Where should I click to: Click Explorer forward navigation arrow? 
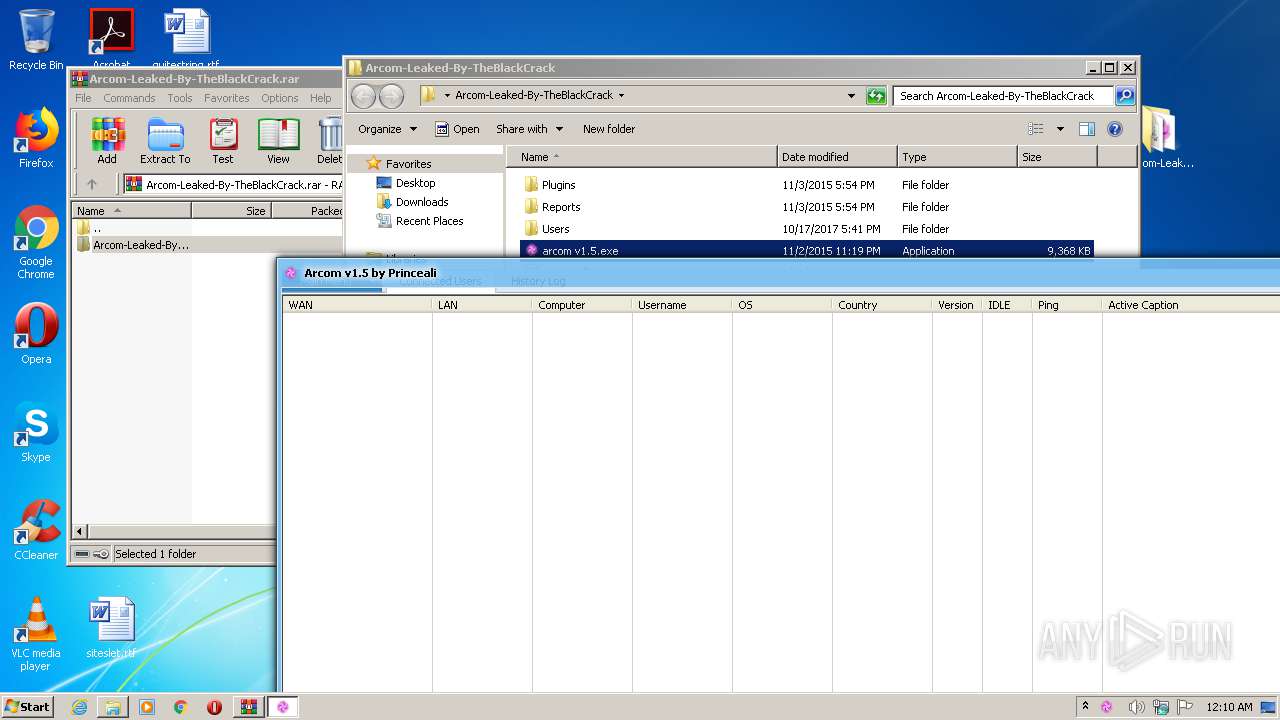pyautogui.click(x=391, y=96)
